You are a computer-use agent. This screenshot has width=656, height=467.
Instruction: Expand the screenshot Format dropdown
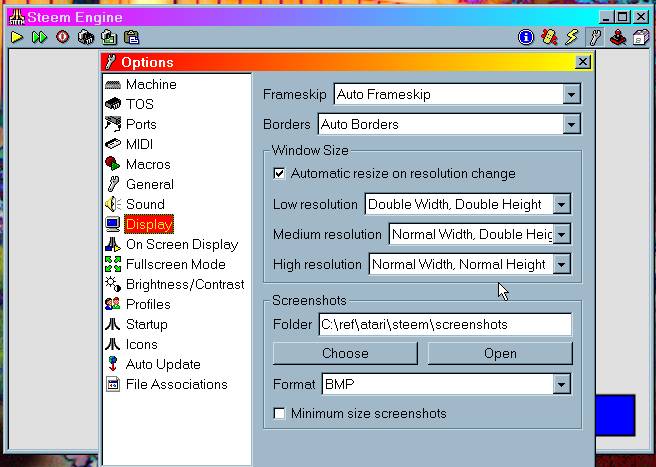click(x=561, y=385)
